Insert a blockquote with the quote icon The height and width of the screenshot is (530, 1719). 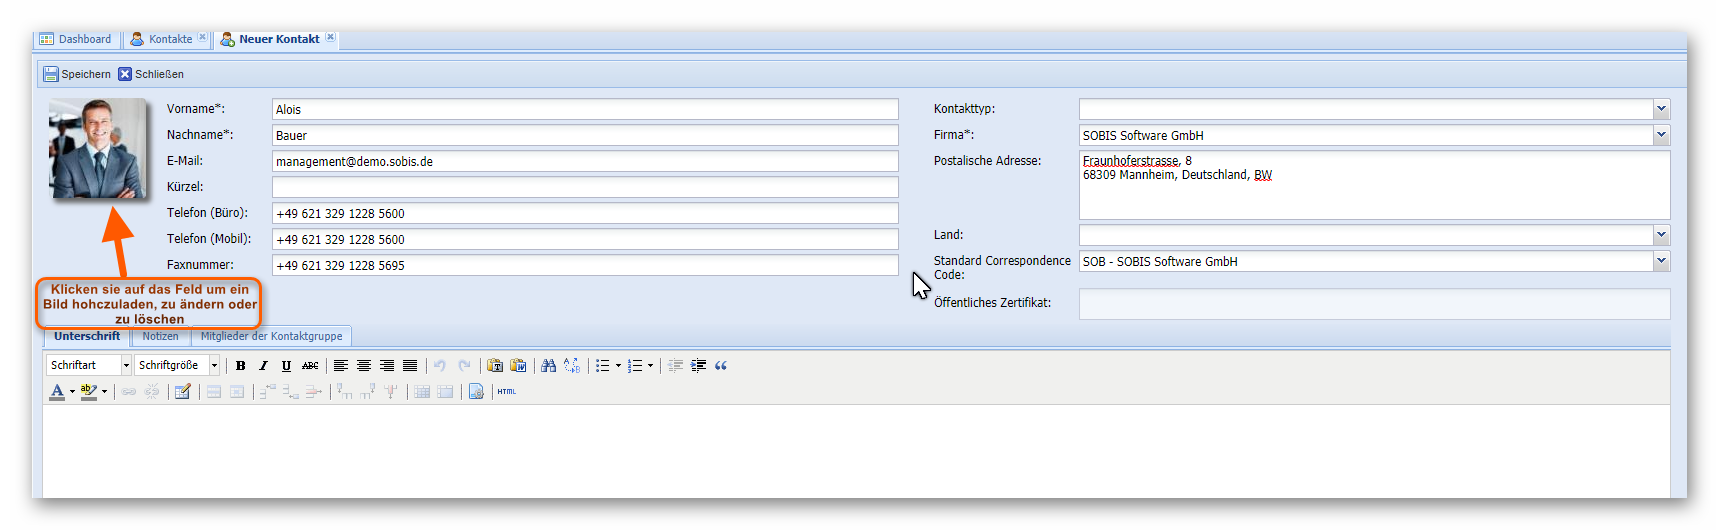721,366
